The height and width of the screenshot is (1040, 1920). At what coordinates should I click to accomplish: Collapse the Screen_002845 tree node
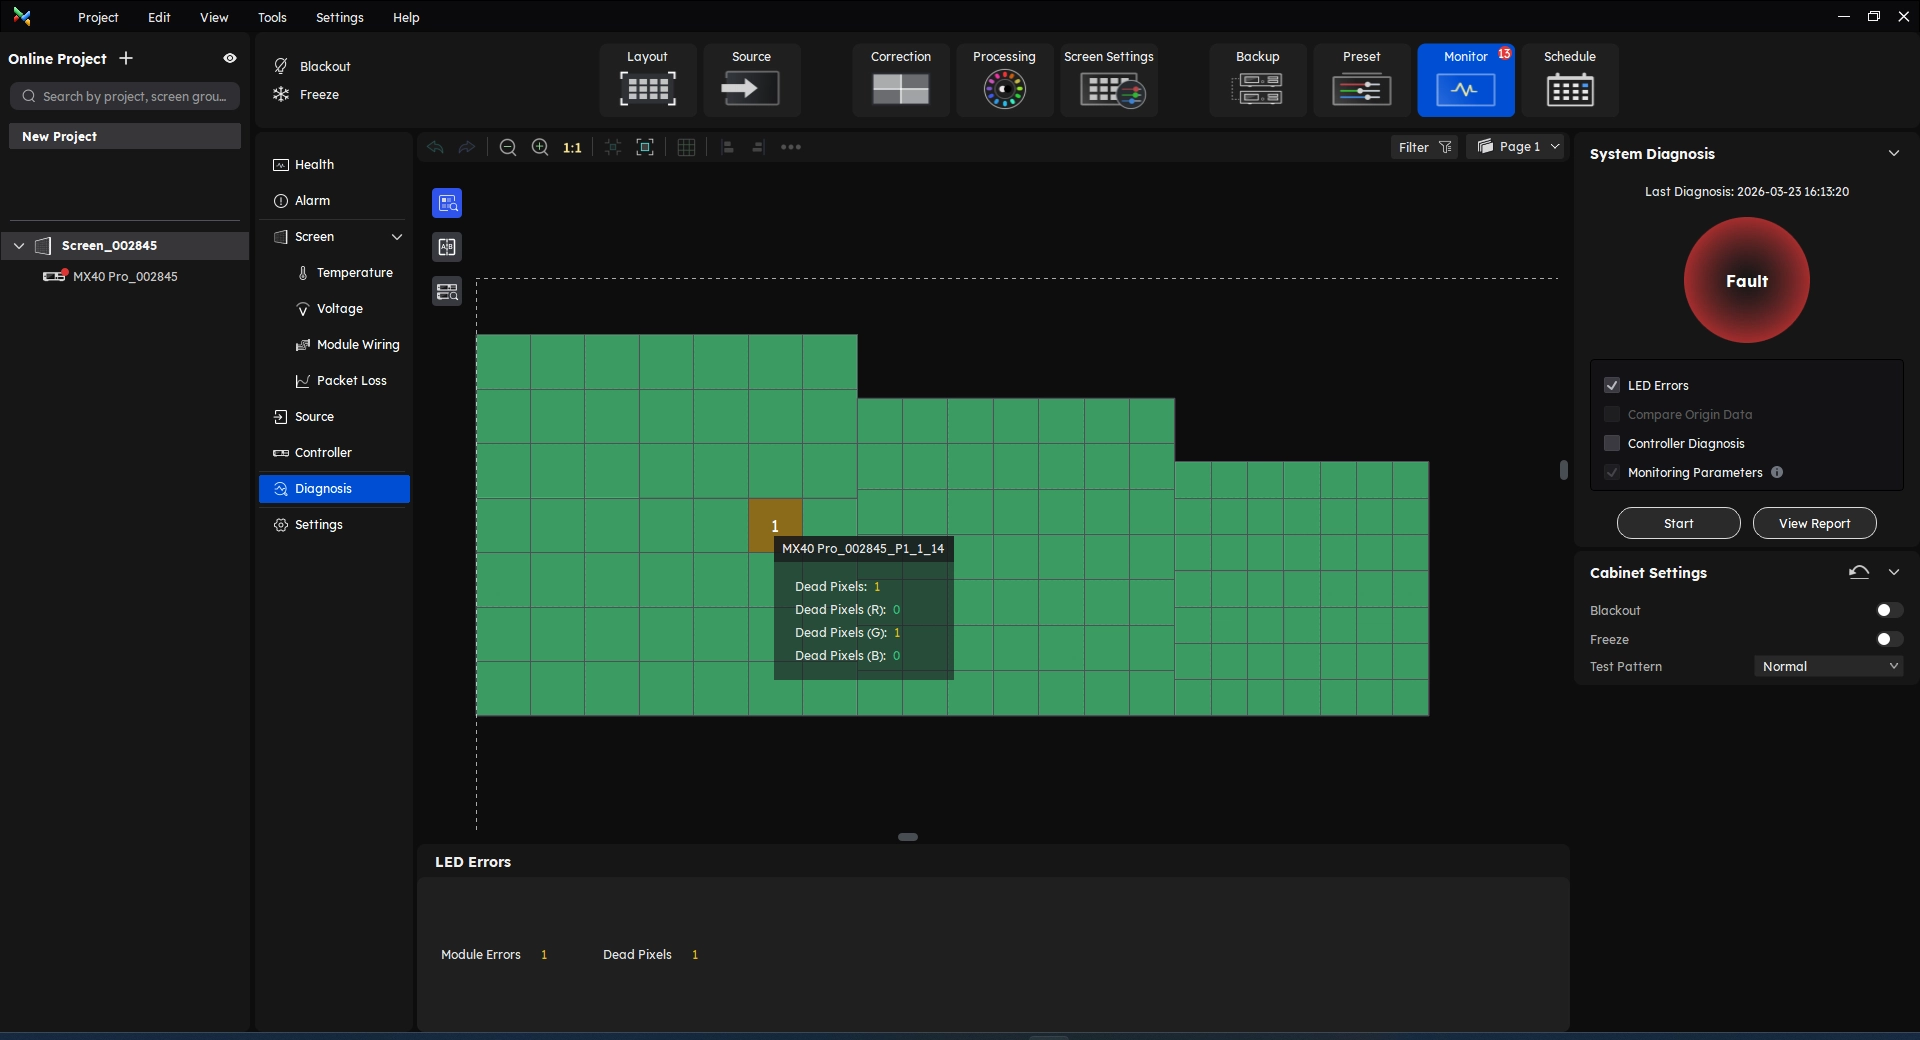(x=19, y=245)
